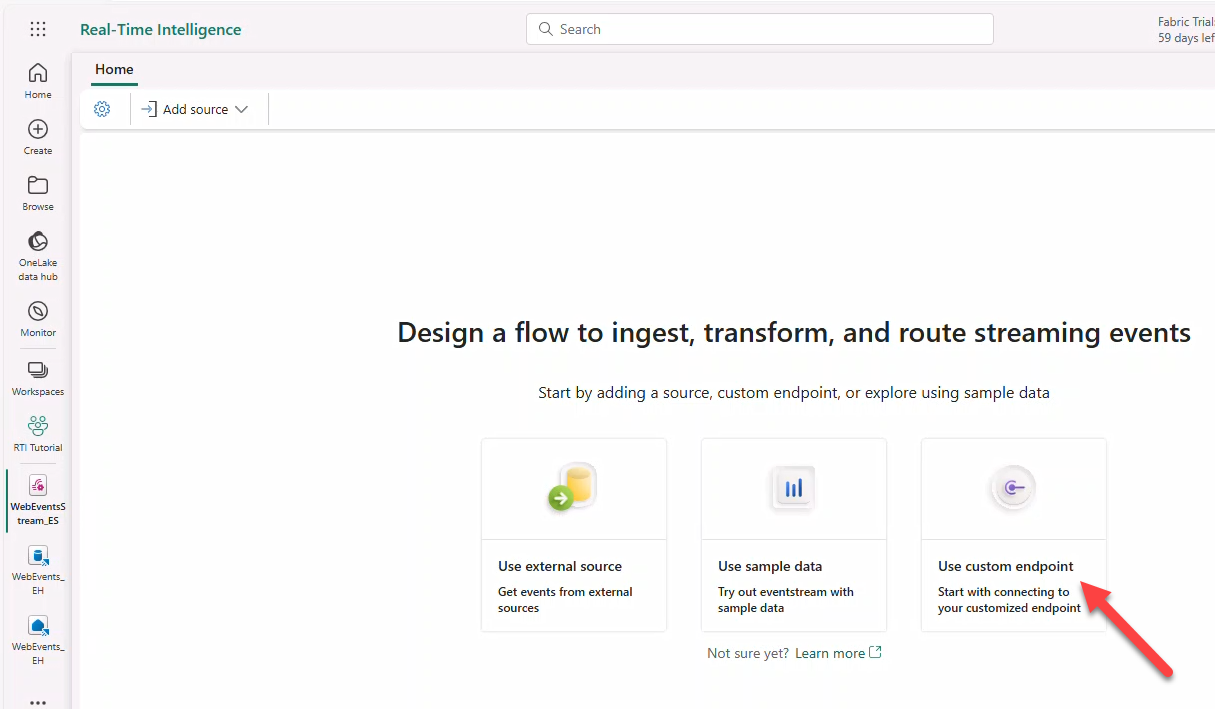Open the Browse pane
Viewport: 1215px width, 709px height.
pos(37,191)
